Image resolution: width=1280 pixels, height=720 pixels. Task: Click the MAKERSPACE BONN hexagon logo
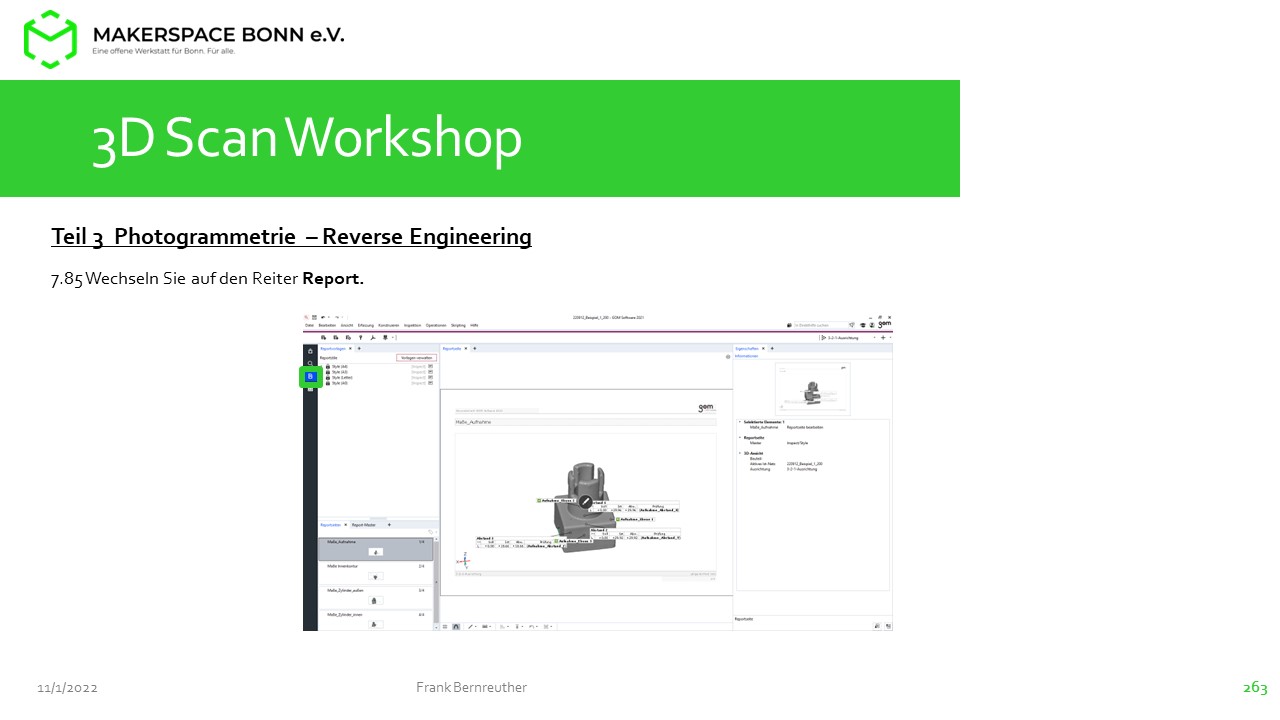50,39
